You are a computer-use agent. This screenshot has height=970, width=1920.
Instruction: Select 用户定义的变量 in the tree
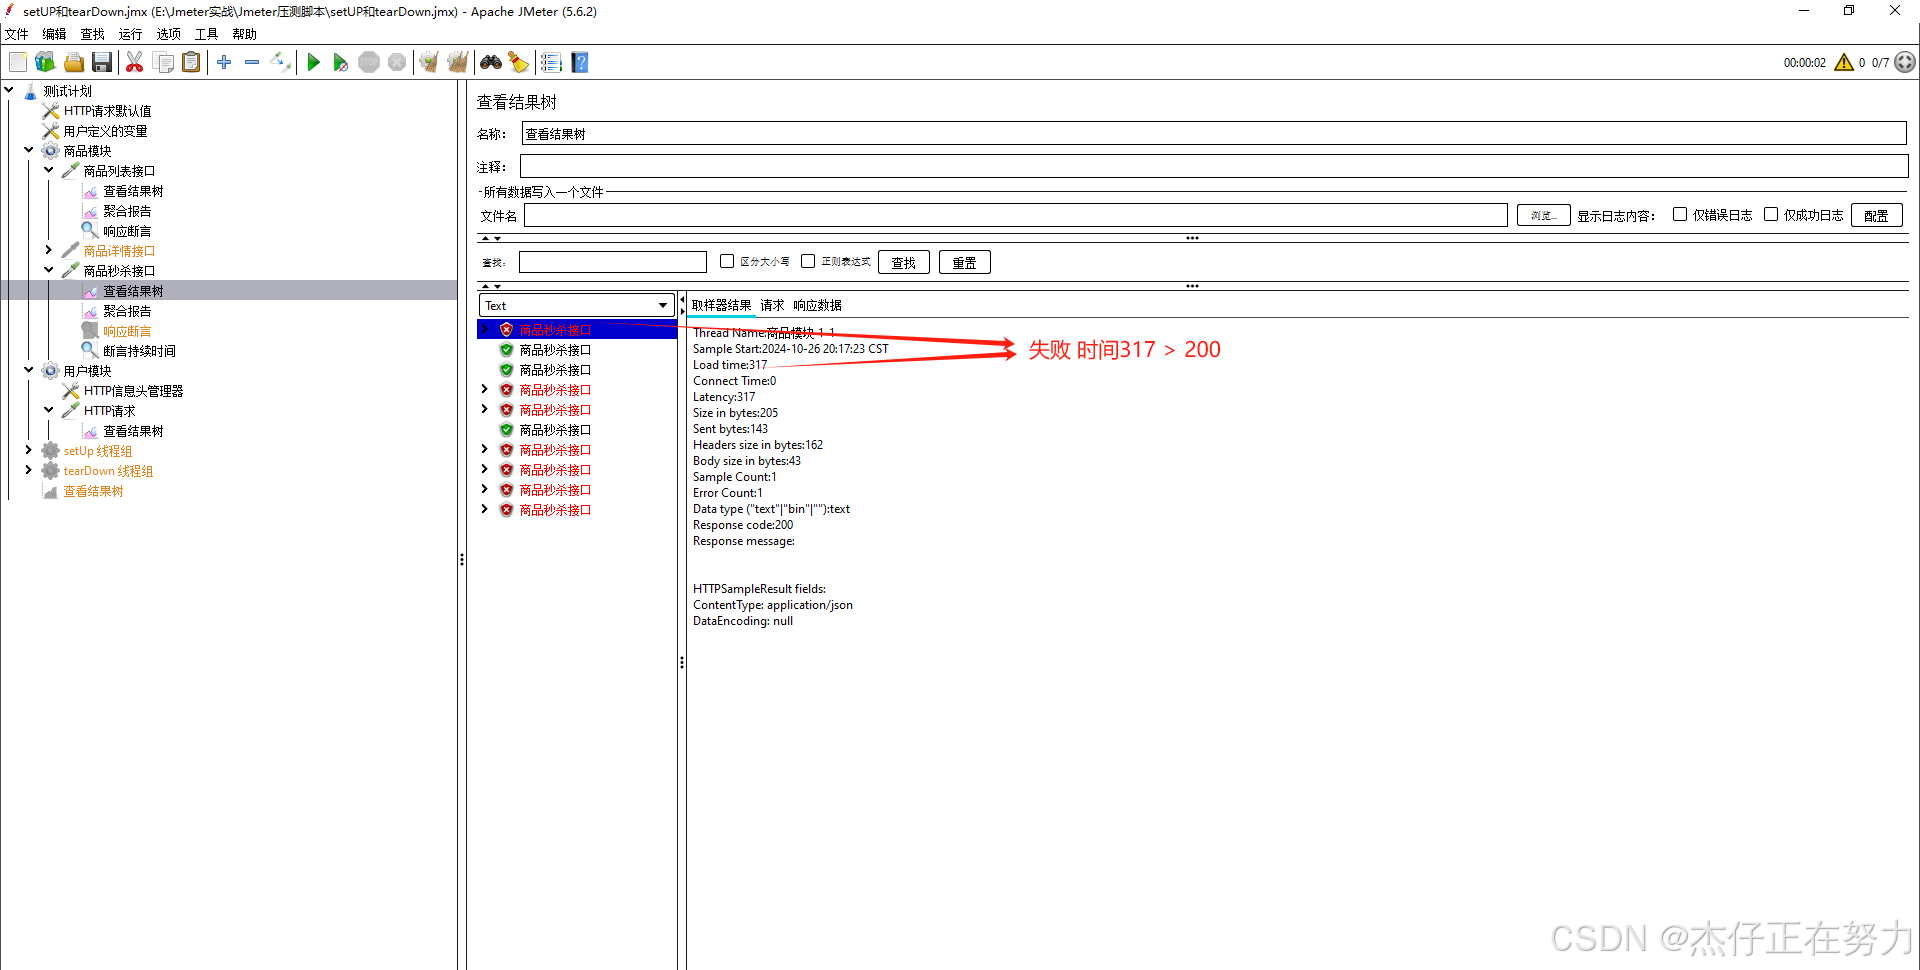point(105,131)
